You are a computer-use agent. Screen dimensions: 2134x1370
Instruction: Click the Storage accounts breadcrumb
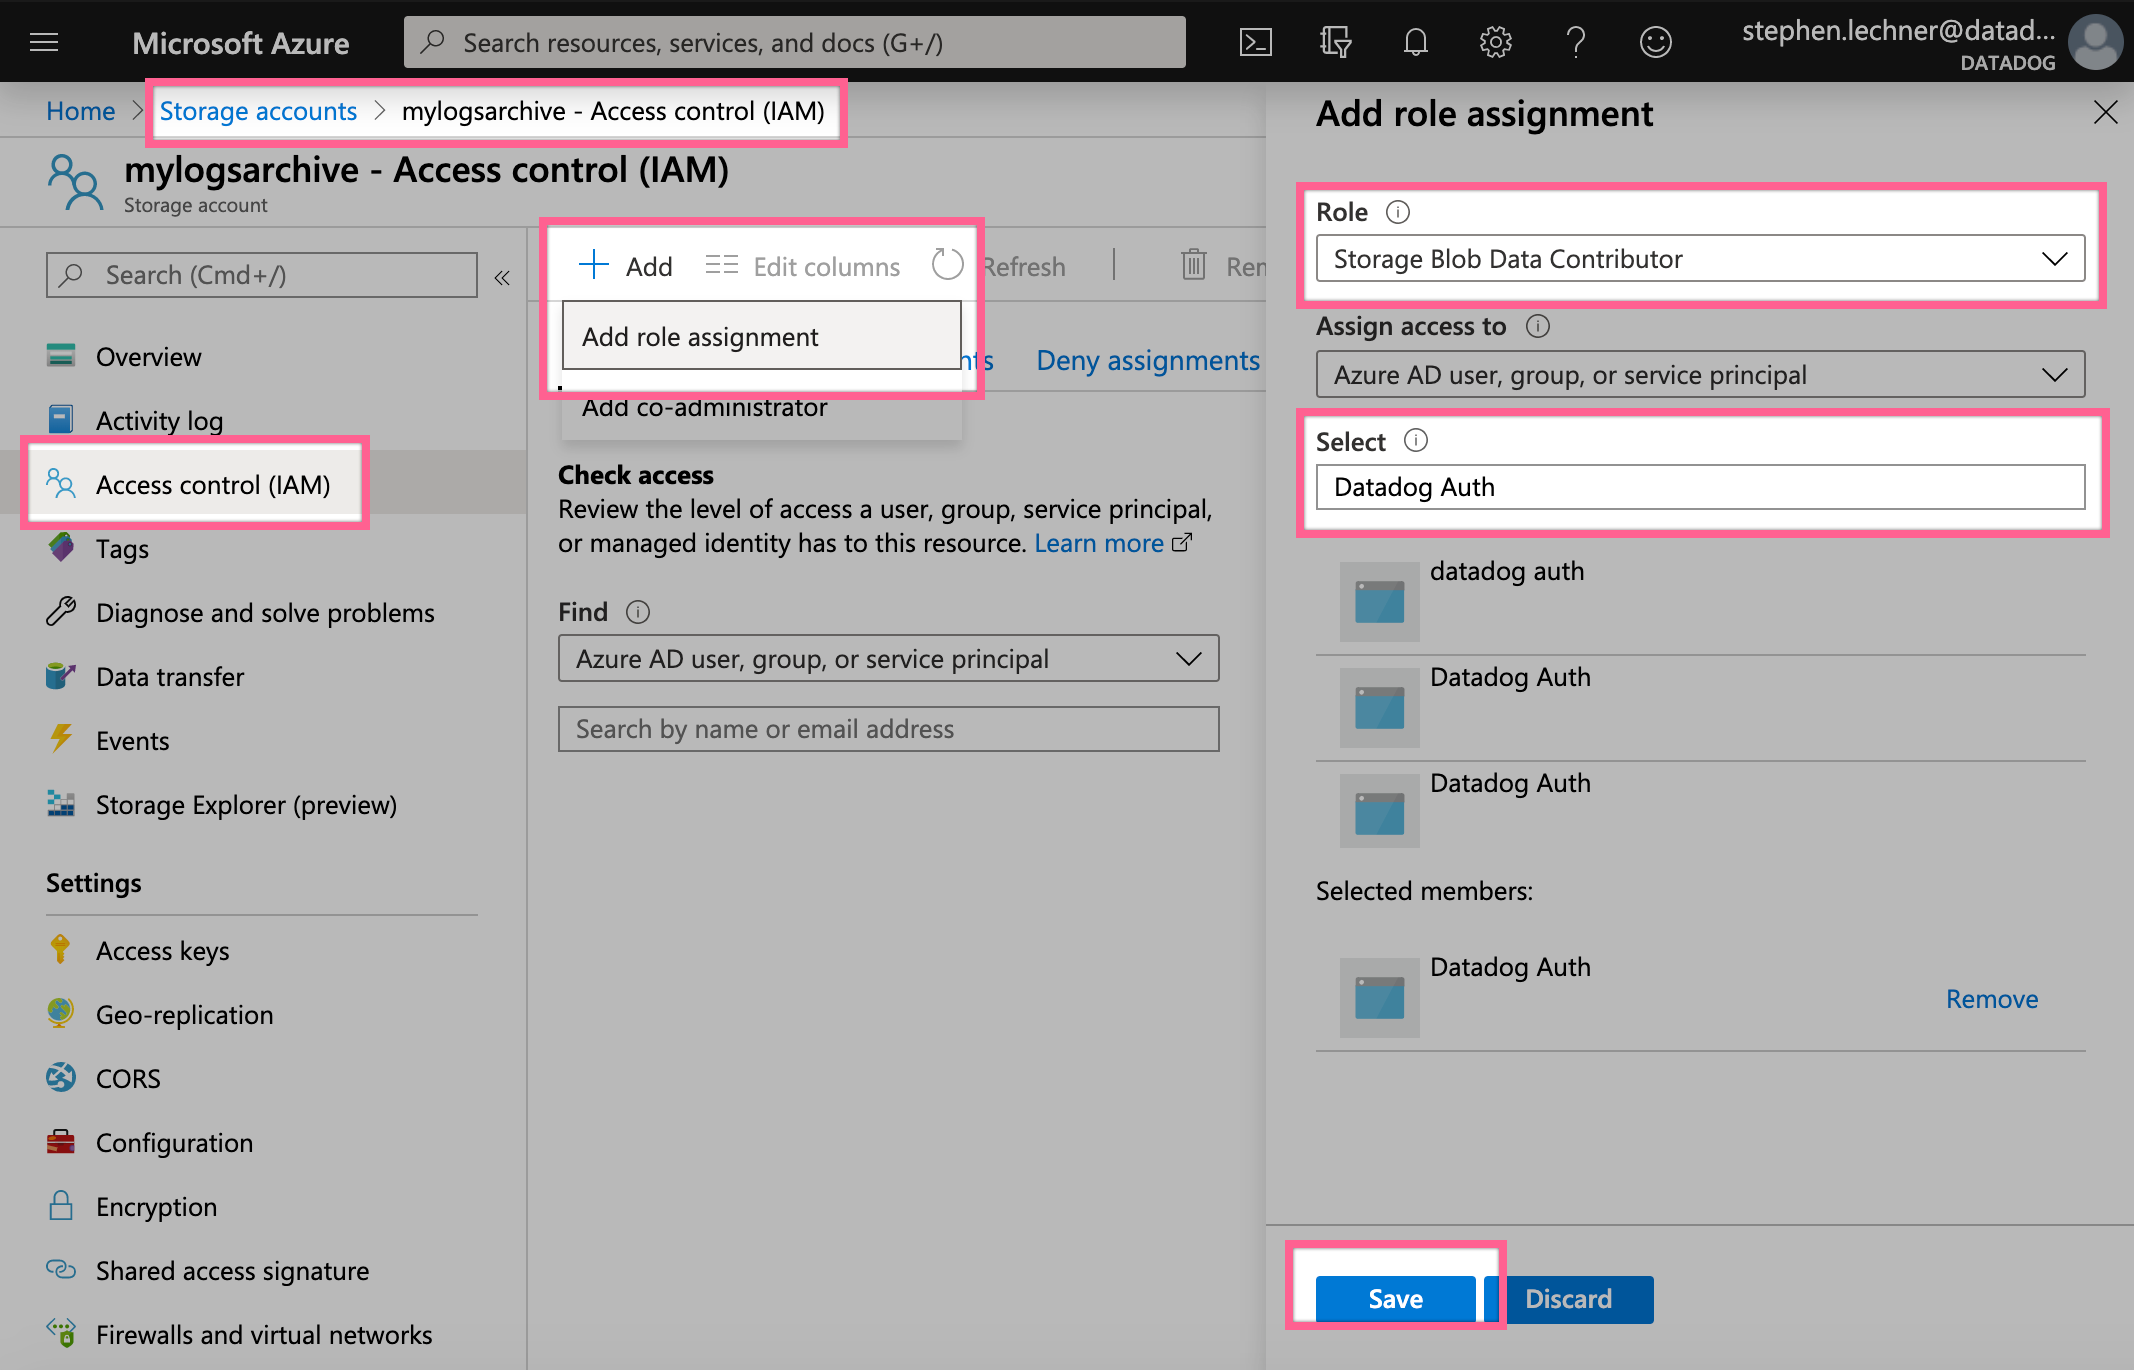[x=258, y=111]
